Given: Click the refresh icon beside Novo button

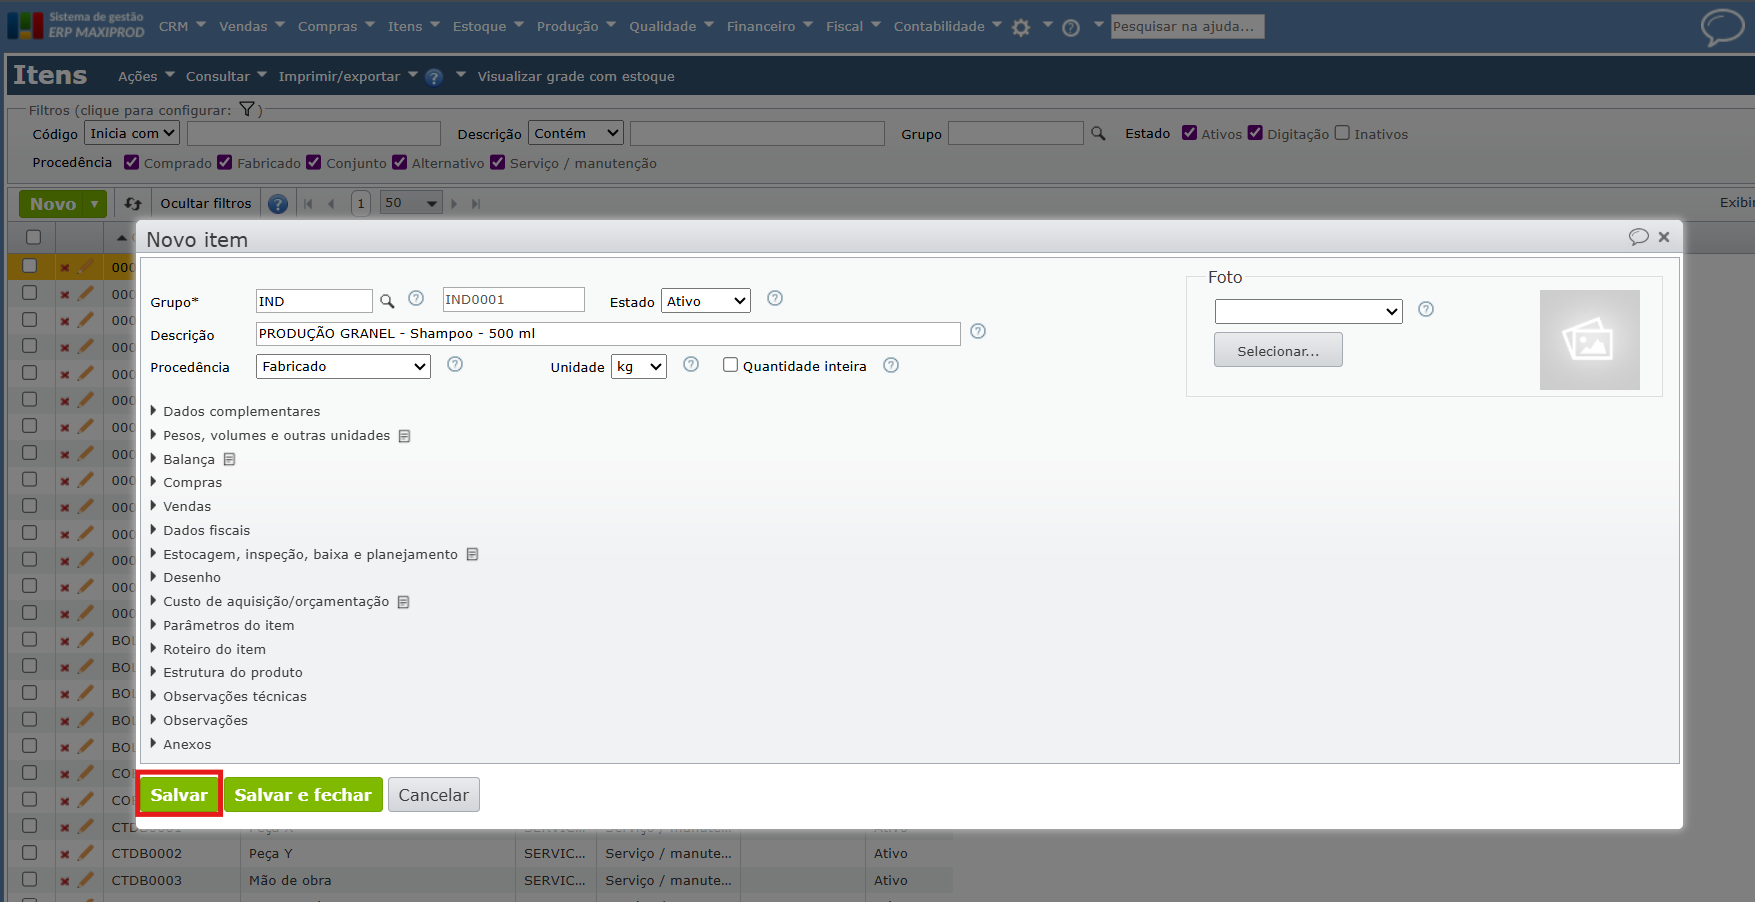Looking at the screenshot, I should (133, 204).
